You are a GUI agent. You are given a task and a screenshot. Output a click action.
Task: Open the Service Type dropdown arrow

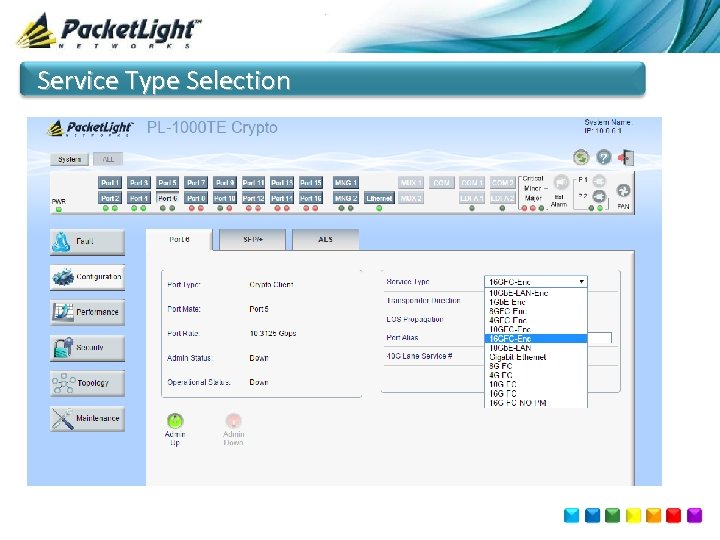(x=581, y=281)
